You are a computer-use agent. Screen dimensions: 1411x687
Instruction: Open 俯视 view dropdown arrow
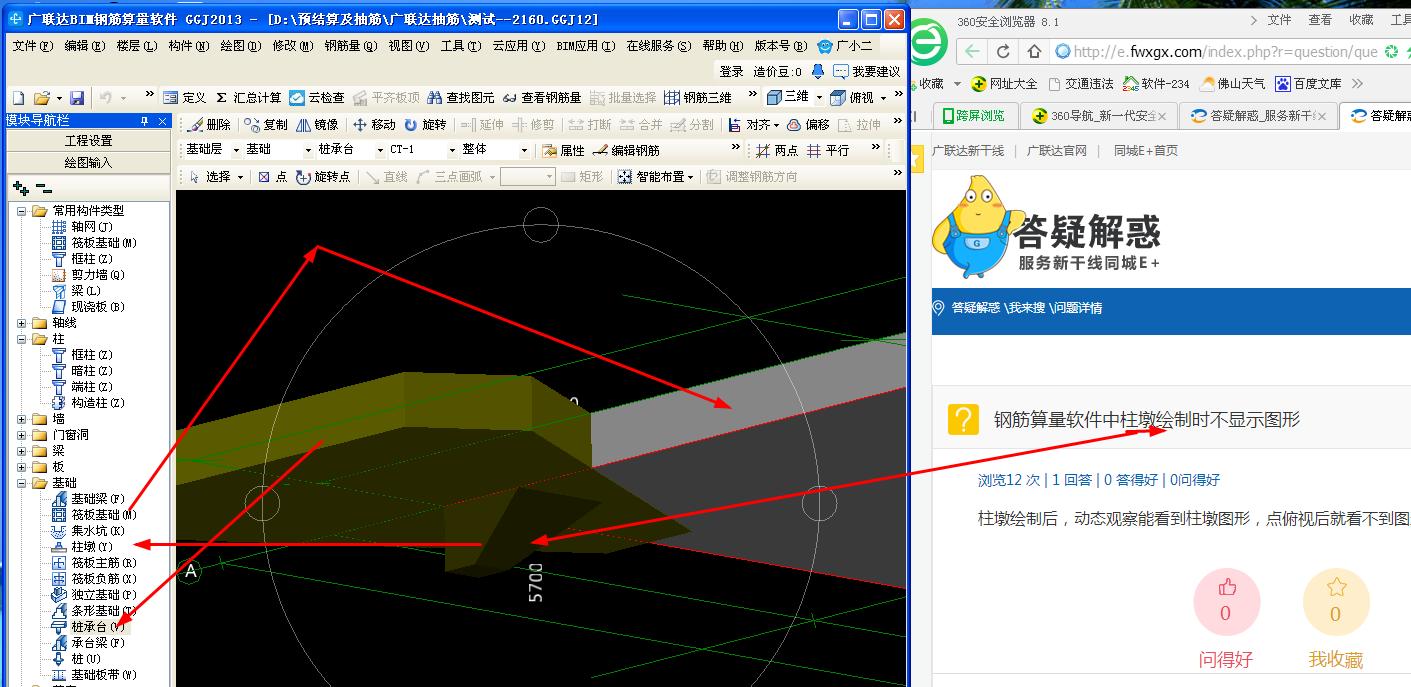[x=883, y=98]
